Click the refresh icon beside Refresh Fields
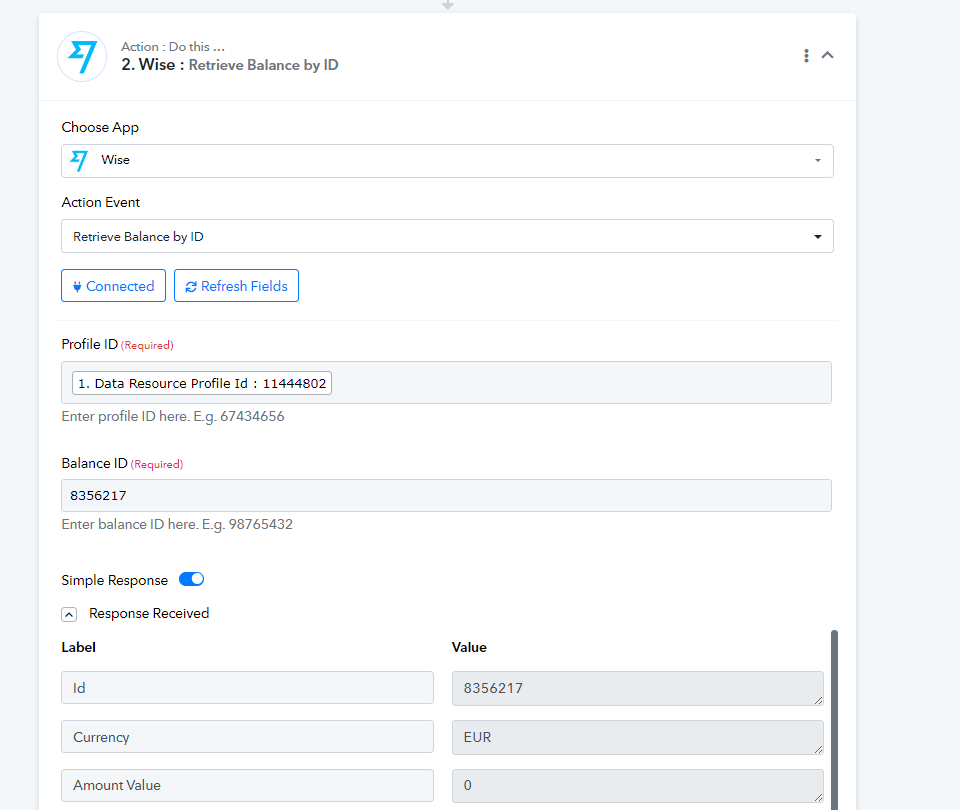960x810 pixels. (x=190, y=286)
